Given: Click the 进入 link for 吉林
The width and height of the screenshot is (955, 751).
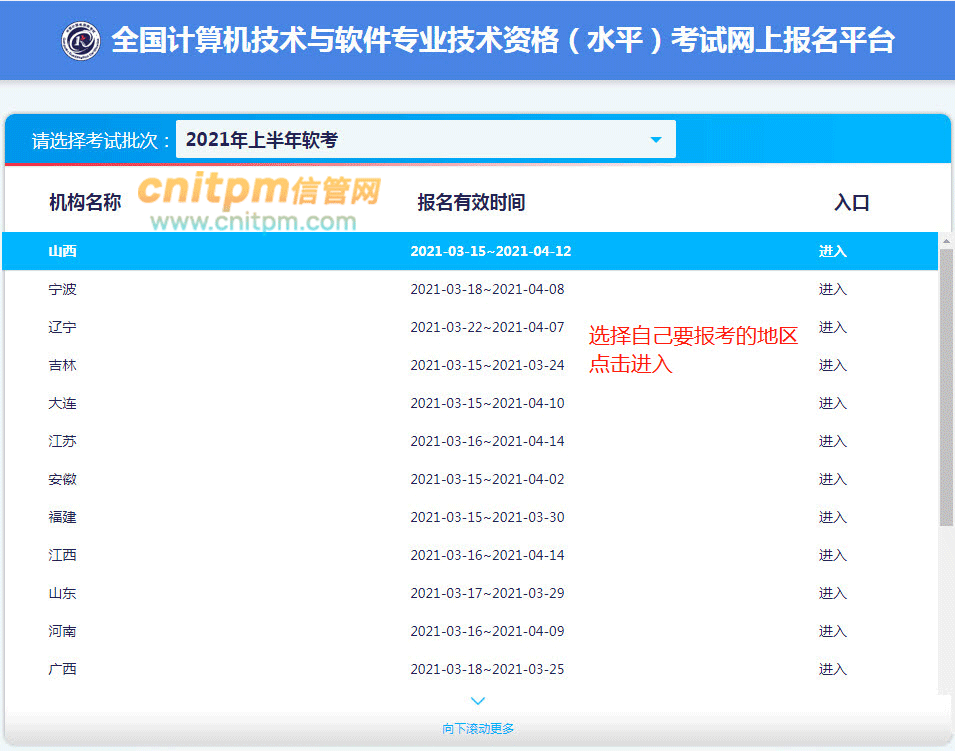Looking at the screenshot, I should (833, 365).
